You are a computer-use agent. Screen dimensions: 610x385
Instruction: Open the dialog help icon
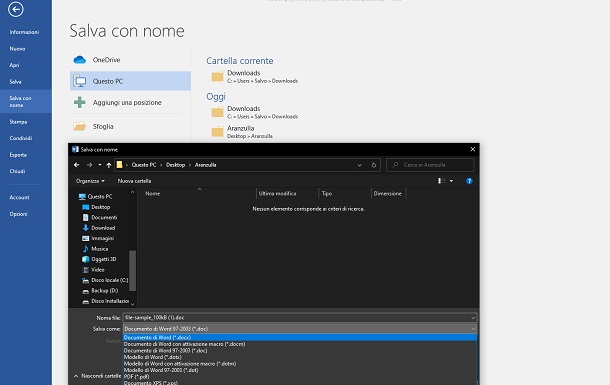coord(469,181)
